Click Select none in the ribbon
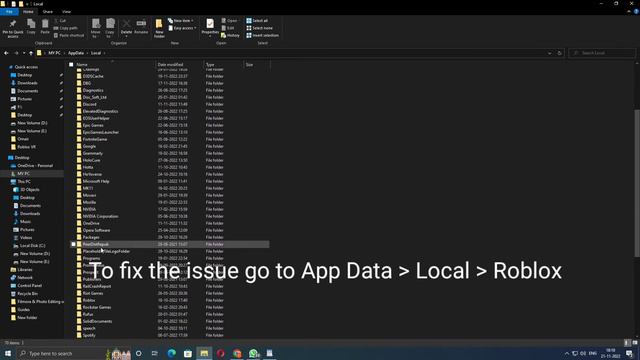This screenshot has width=640, height=360. coord(260,28)
